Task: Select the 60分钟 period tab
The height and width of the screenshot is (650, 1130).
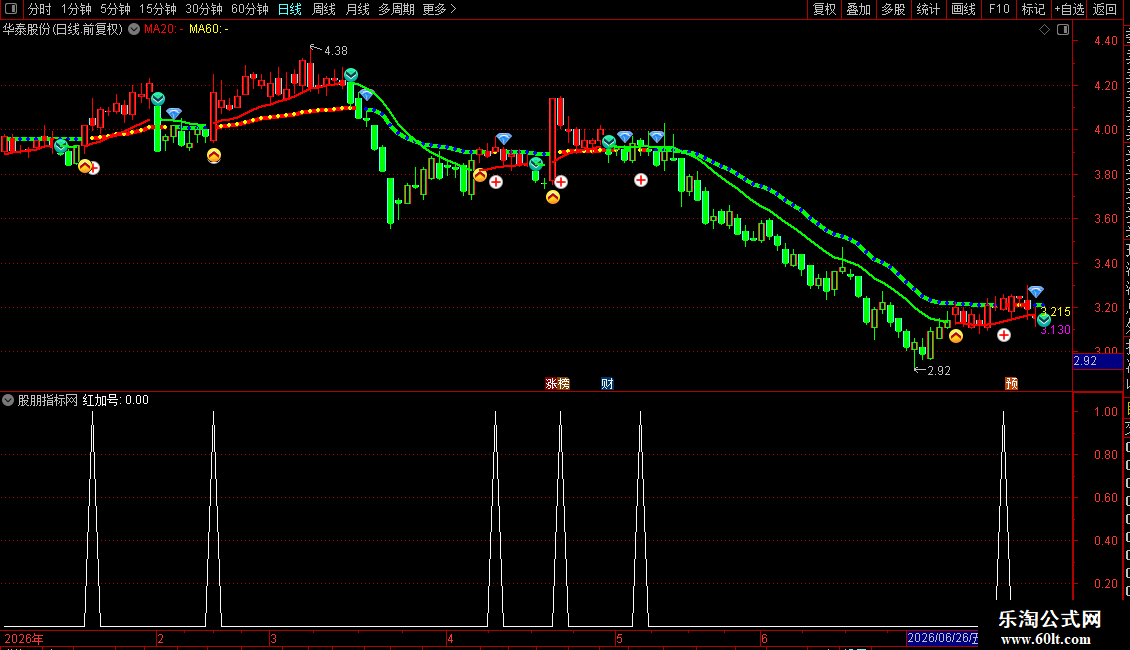Action: pos(249,9)
